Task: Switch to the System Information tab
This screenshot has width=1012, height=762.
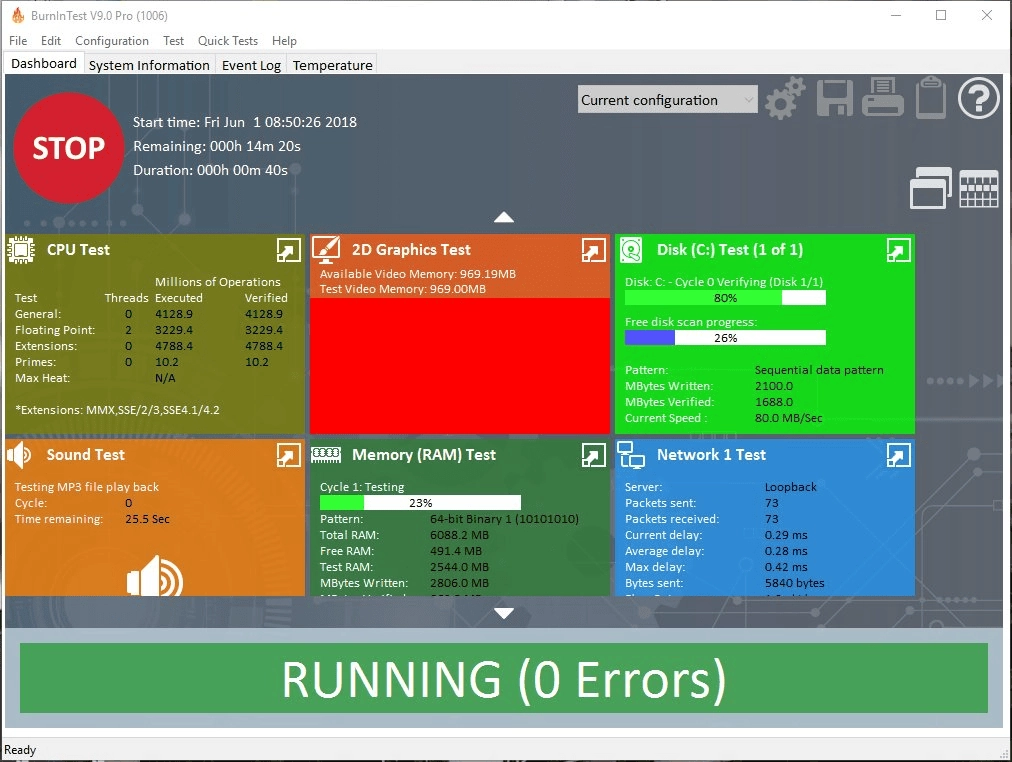Action: tap(149, 65)
